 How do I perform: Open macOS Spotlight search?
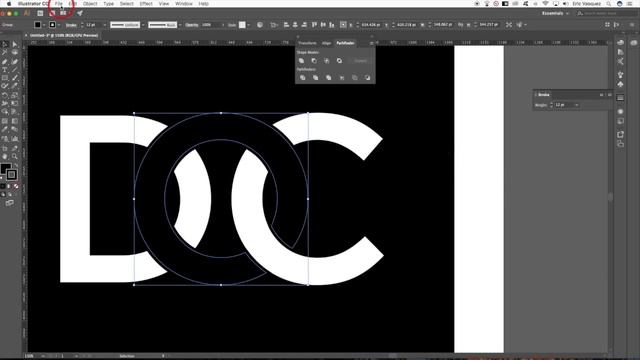coord(608,4)
